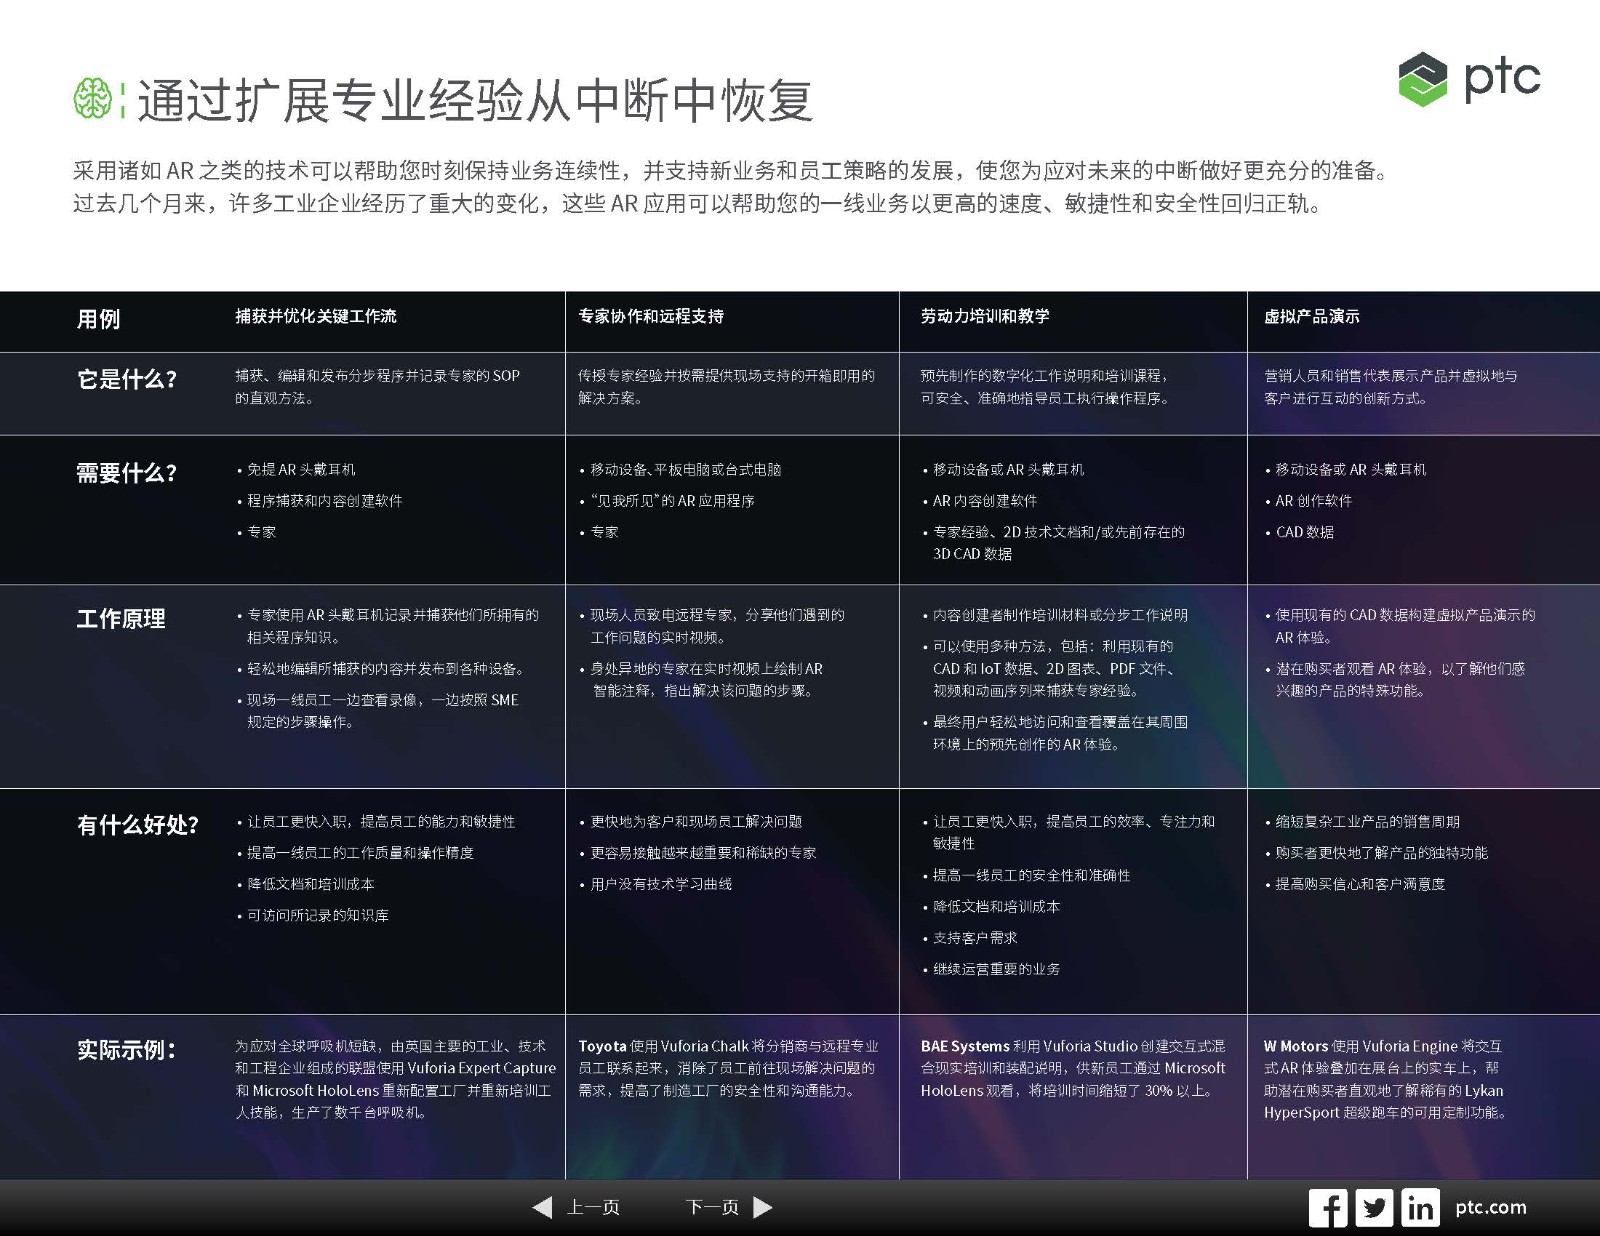Image resolution: width=1600 pixels, height=1236 pixels.
Task: Click the Twitter bird icon
Action: [x=1374, y=1208]
